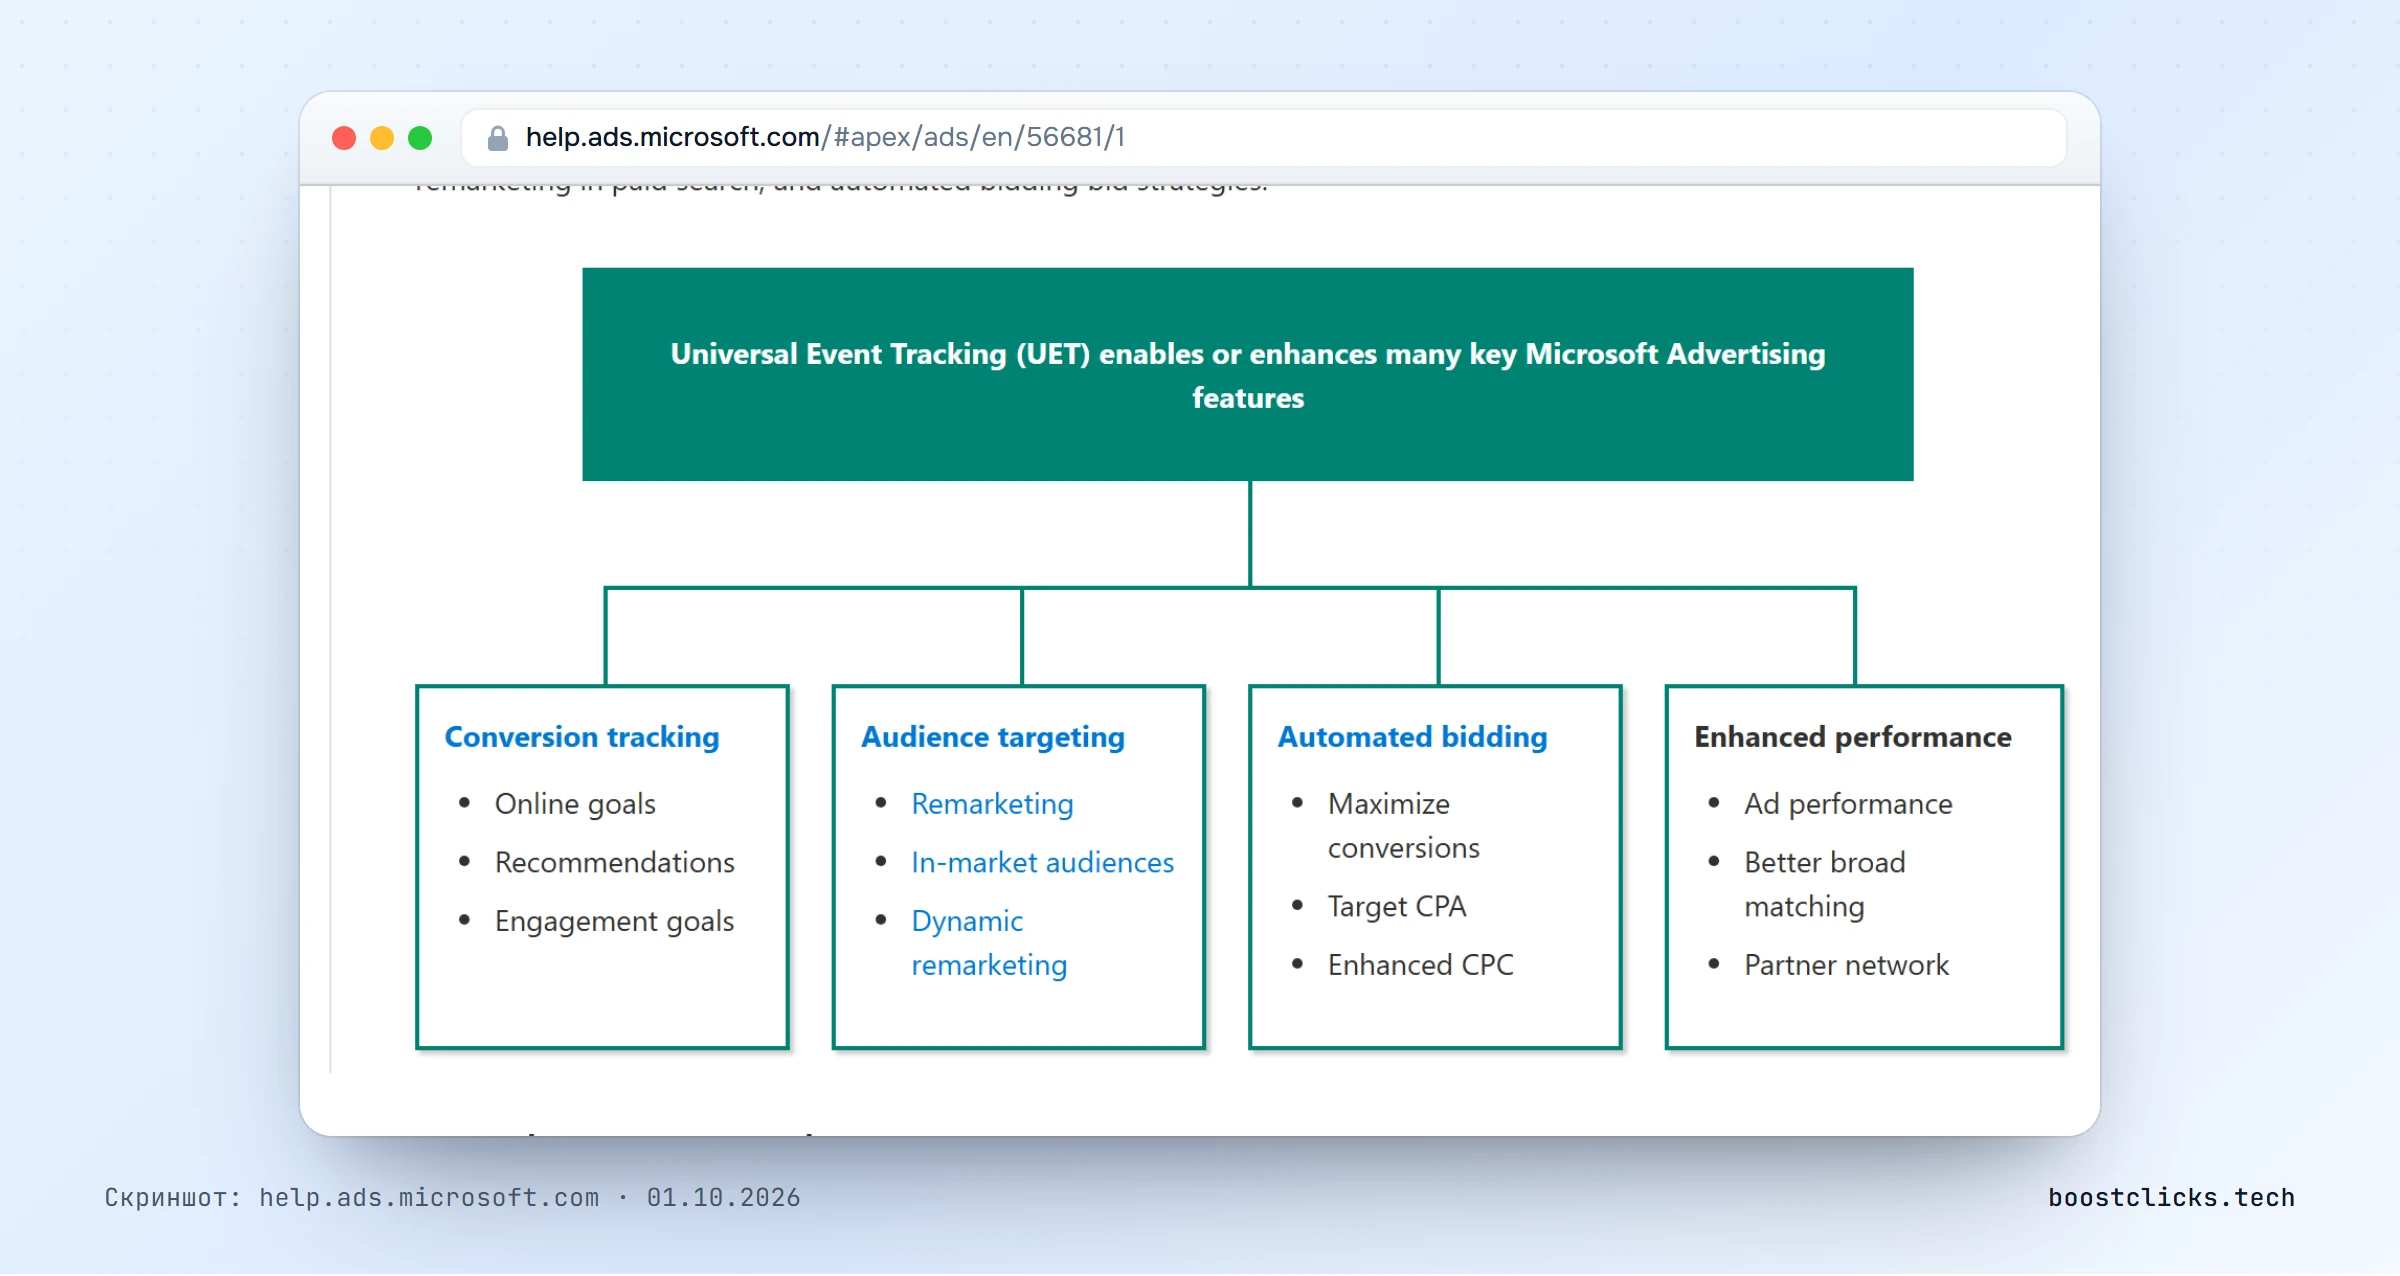
Task: Click the Enhanced CPC bullet
Action: (1420, 965)
